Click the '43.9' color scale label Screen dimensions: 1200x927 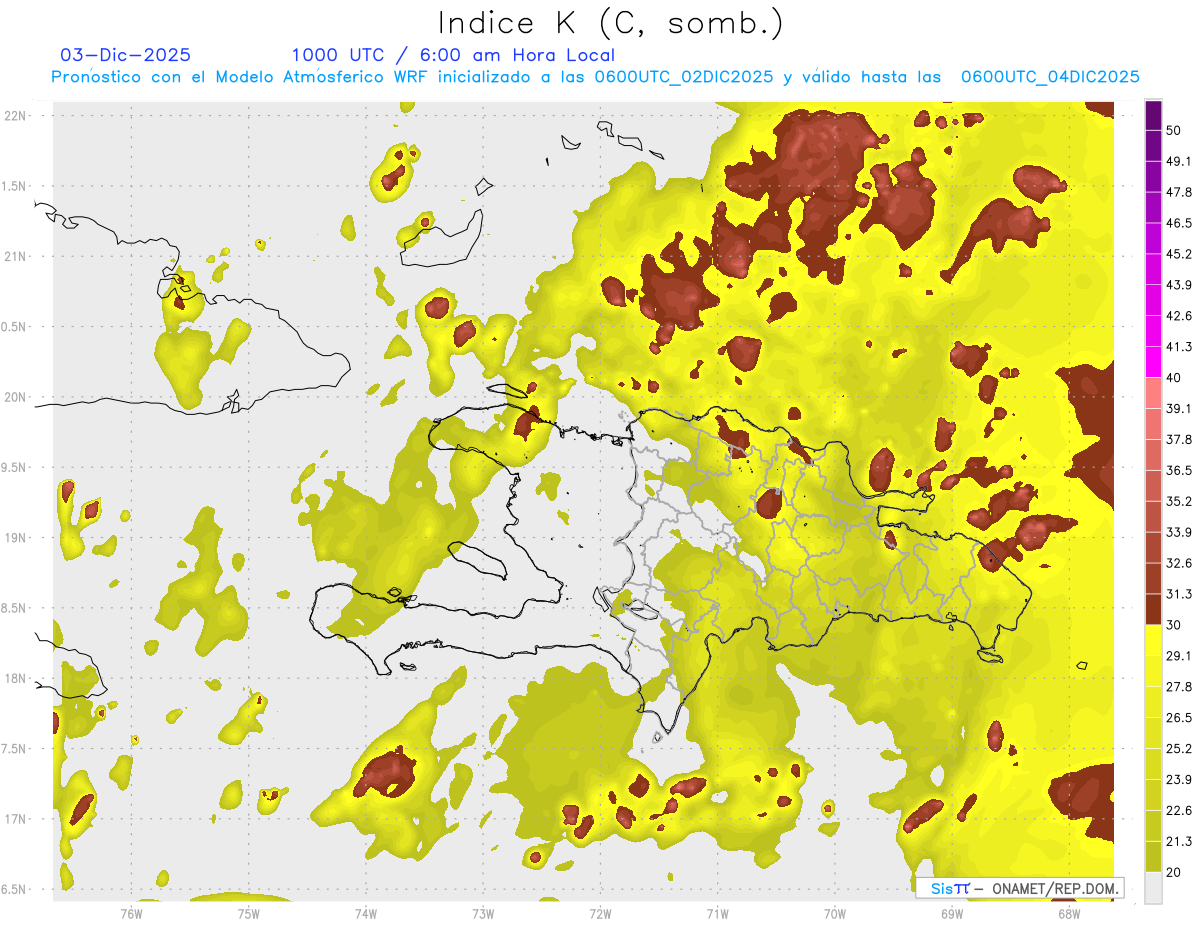[x=1178, y=285]
